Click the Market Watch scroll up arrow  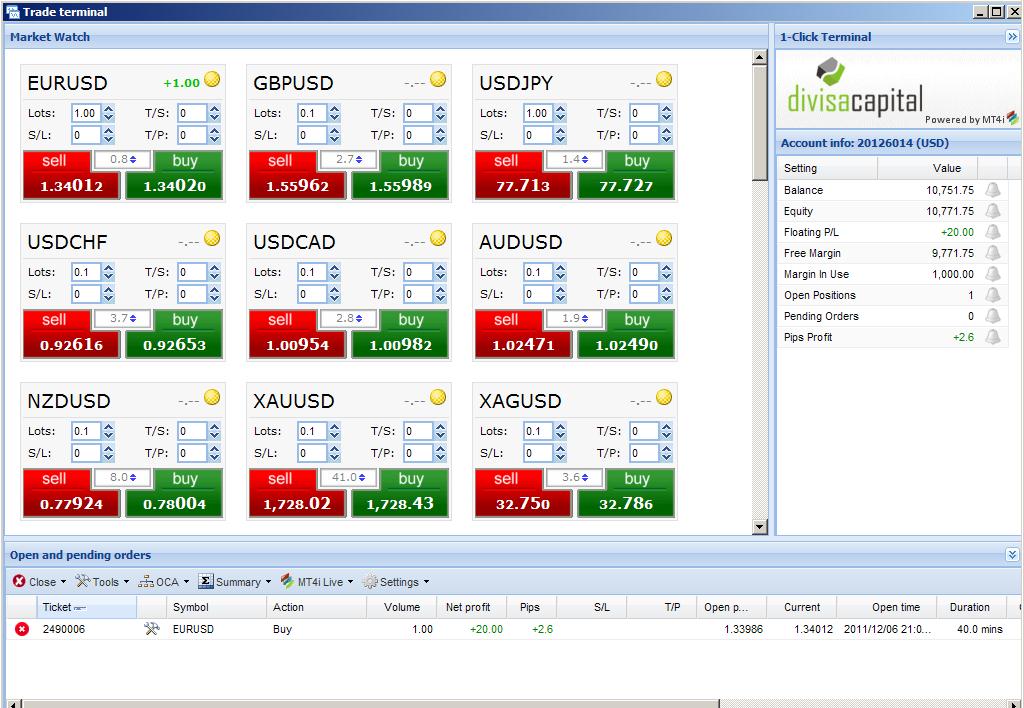click(760, 57)
